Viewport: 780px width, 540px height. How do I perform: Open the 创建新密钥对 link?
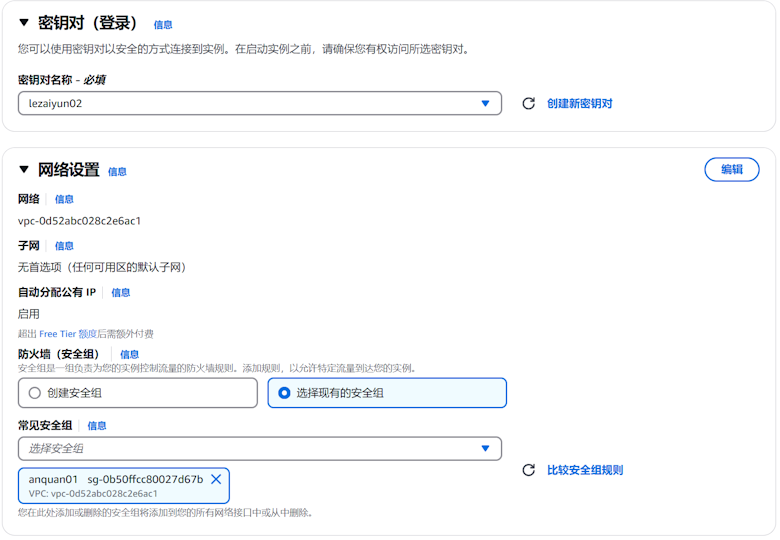point(579,104)
